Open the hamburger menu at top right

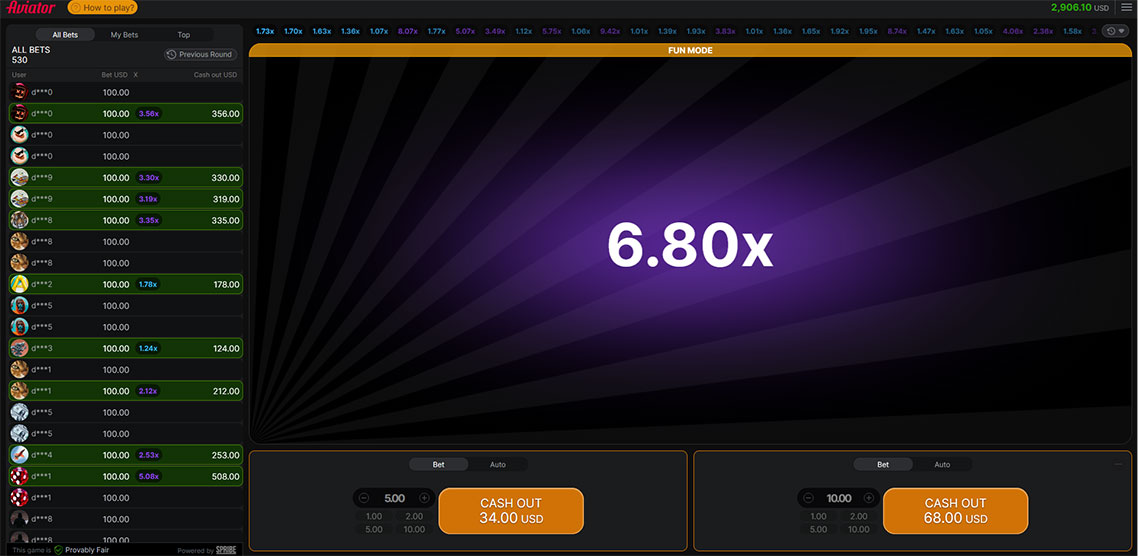click(1126, 8)
